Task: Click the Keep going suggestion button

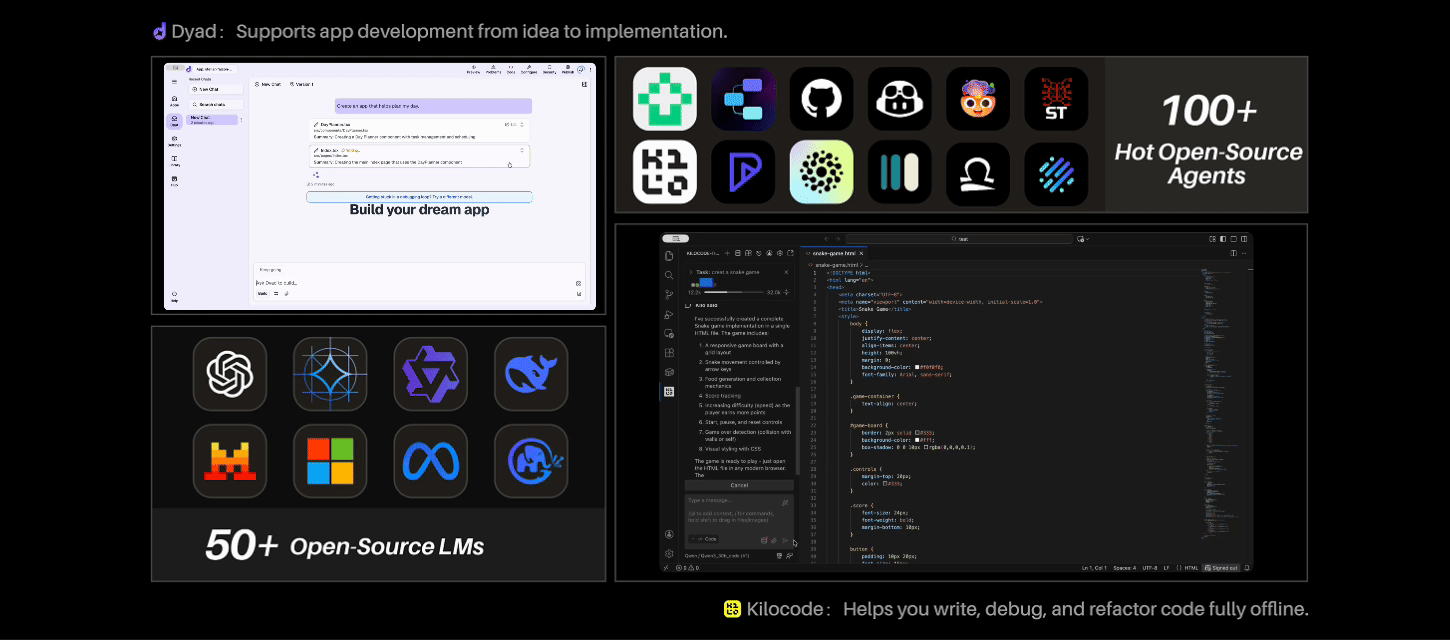Action: [270, 270]
